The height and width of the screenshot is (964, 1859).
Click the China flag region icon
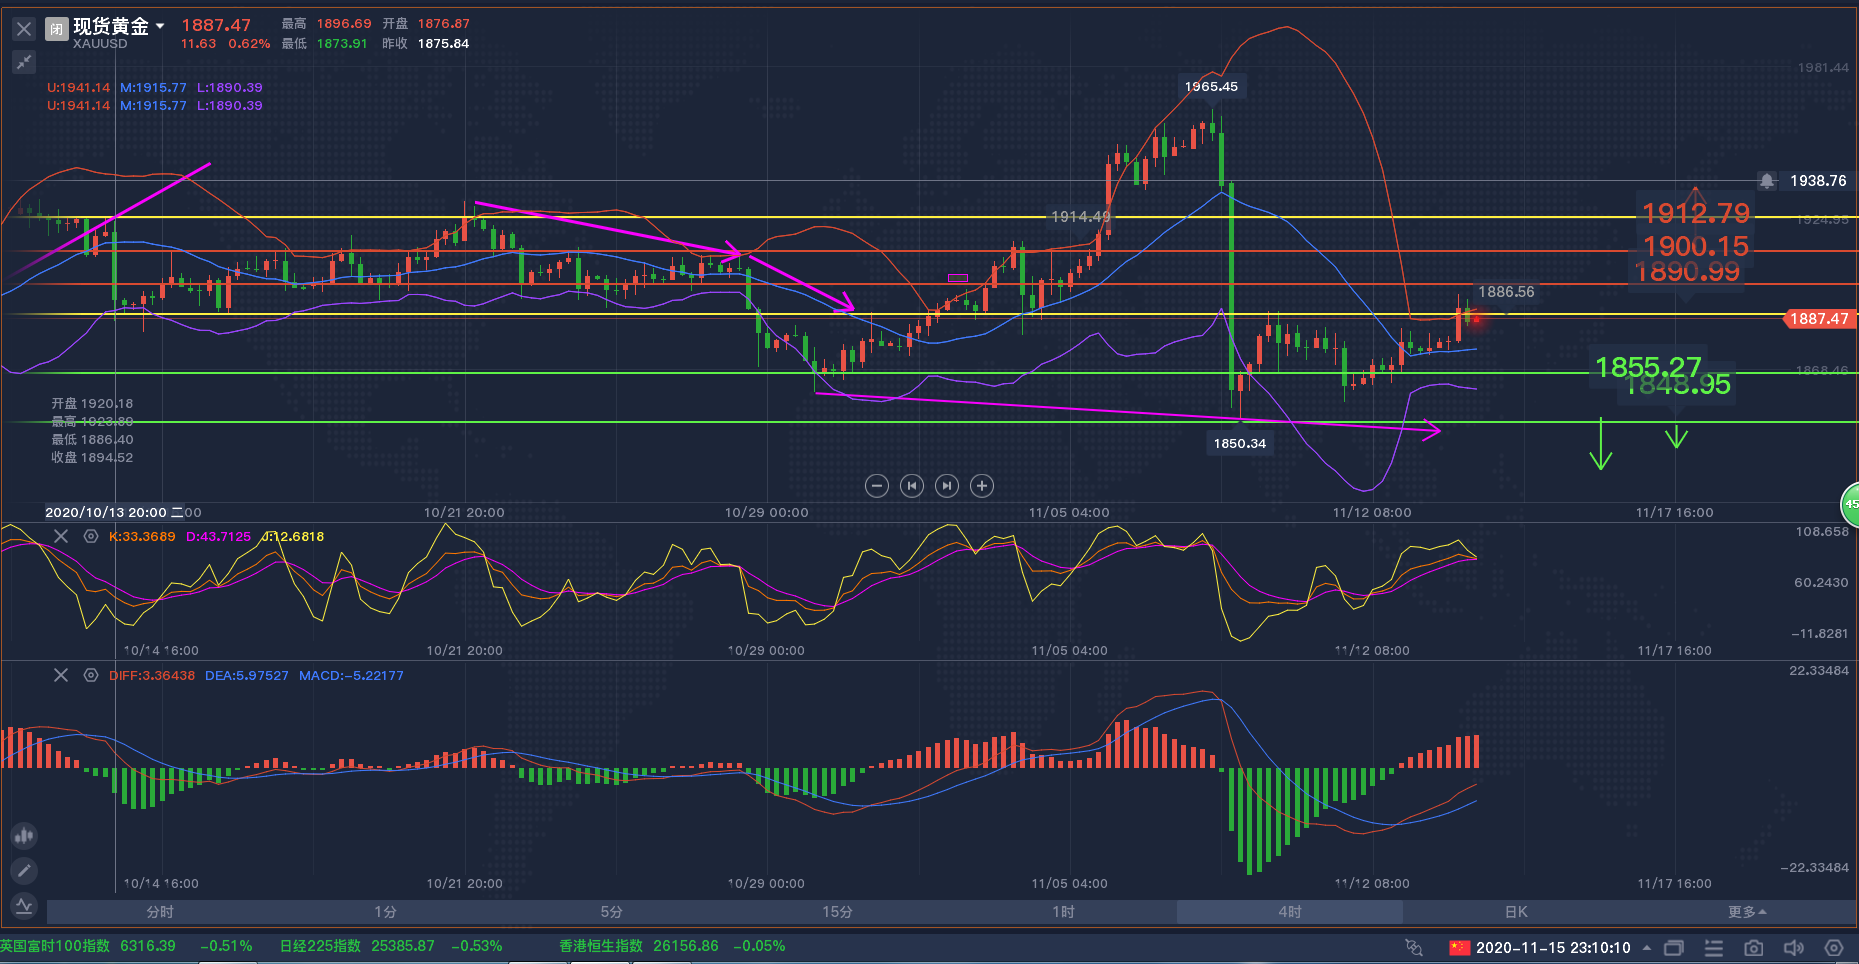coord(1460,947)
